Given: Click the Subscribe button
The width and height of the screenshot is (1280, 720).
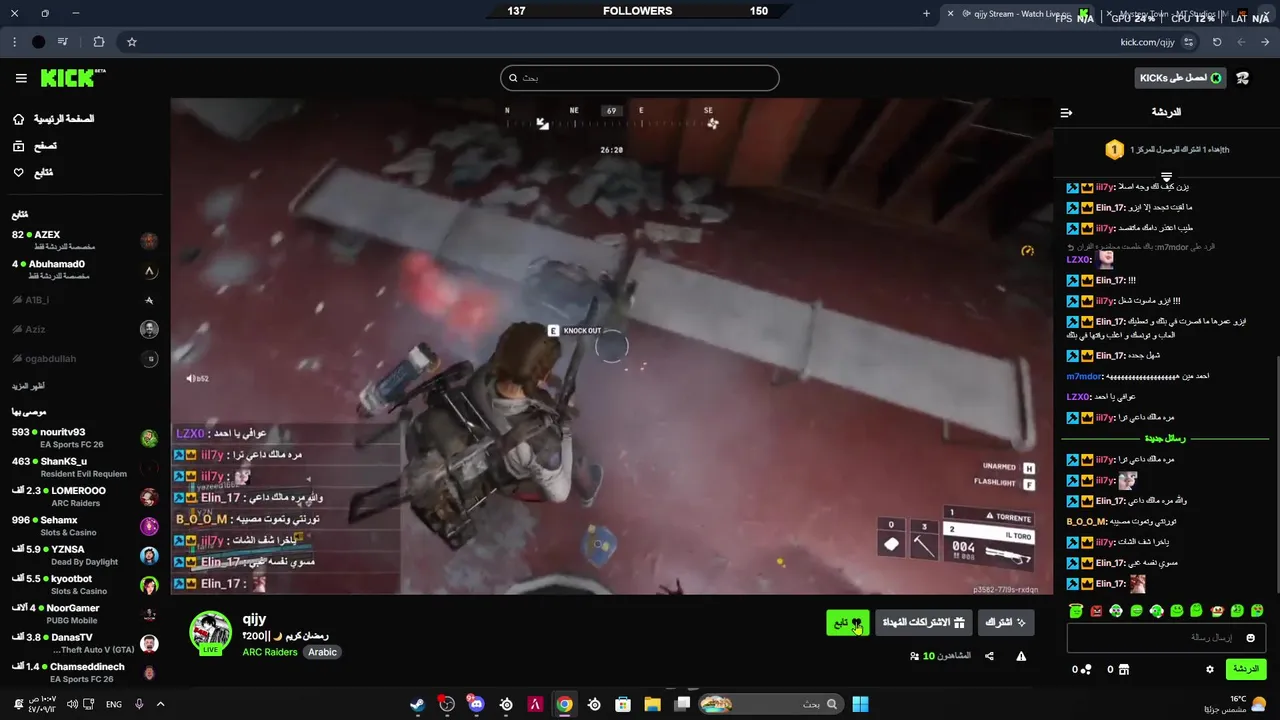Looking at the screenshot, I should [1006, 622].
